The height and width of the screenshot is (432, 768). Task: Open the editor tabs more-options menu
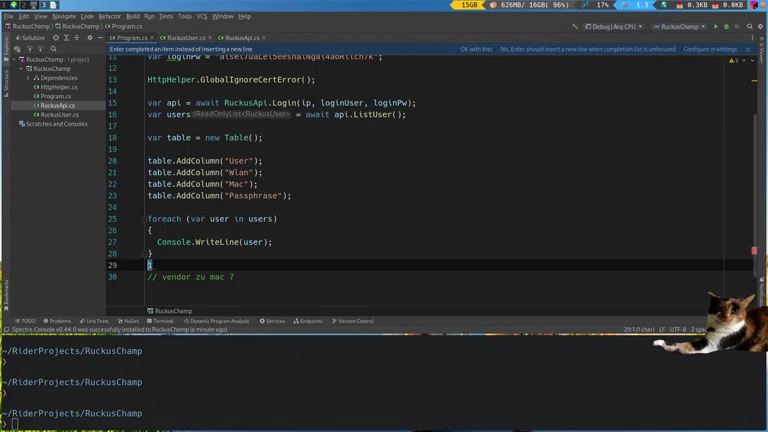pyautogui.click(x=752, y=38)
